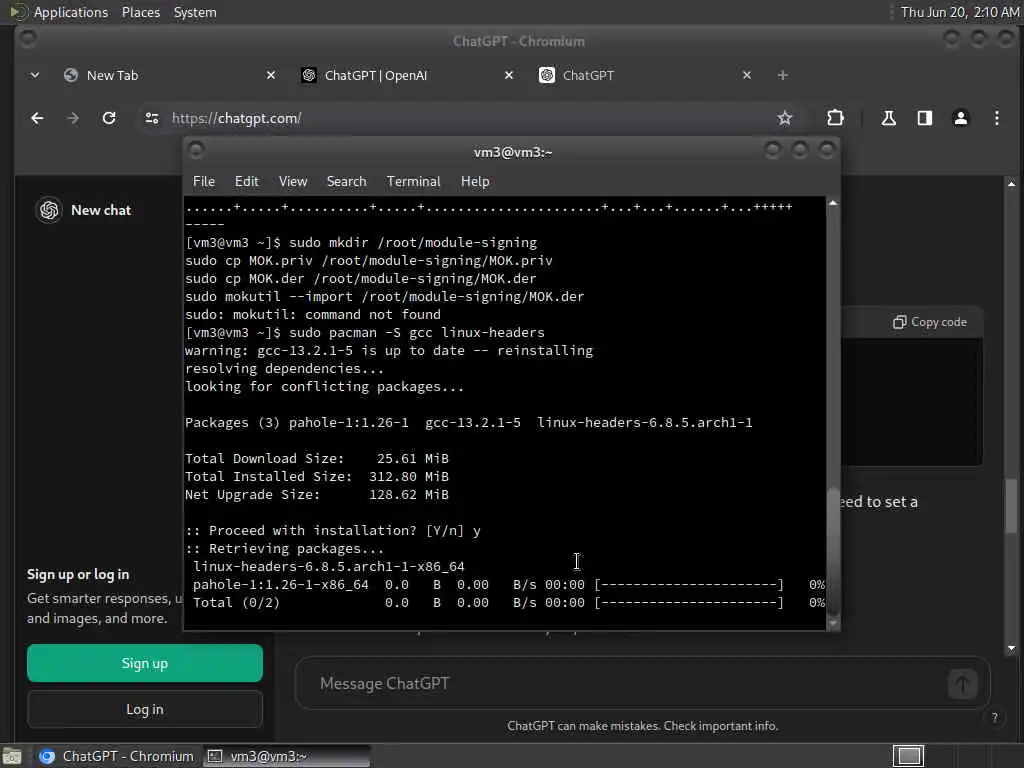This screenshot has width=1024, height=768.
Task: Open the terminal Edit menu
Action: 246,182
